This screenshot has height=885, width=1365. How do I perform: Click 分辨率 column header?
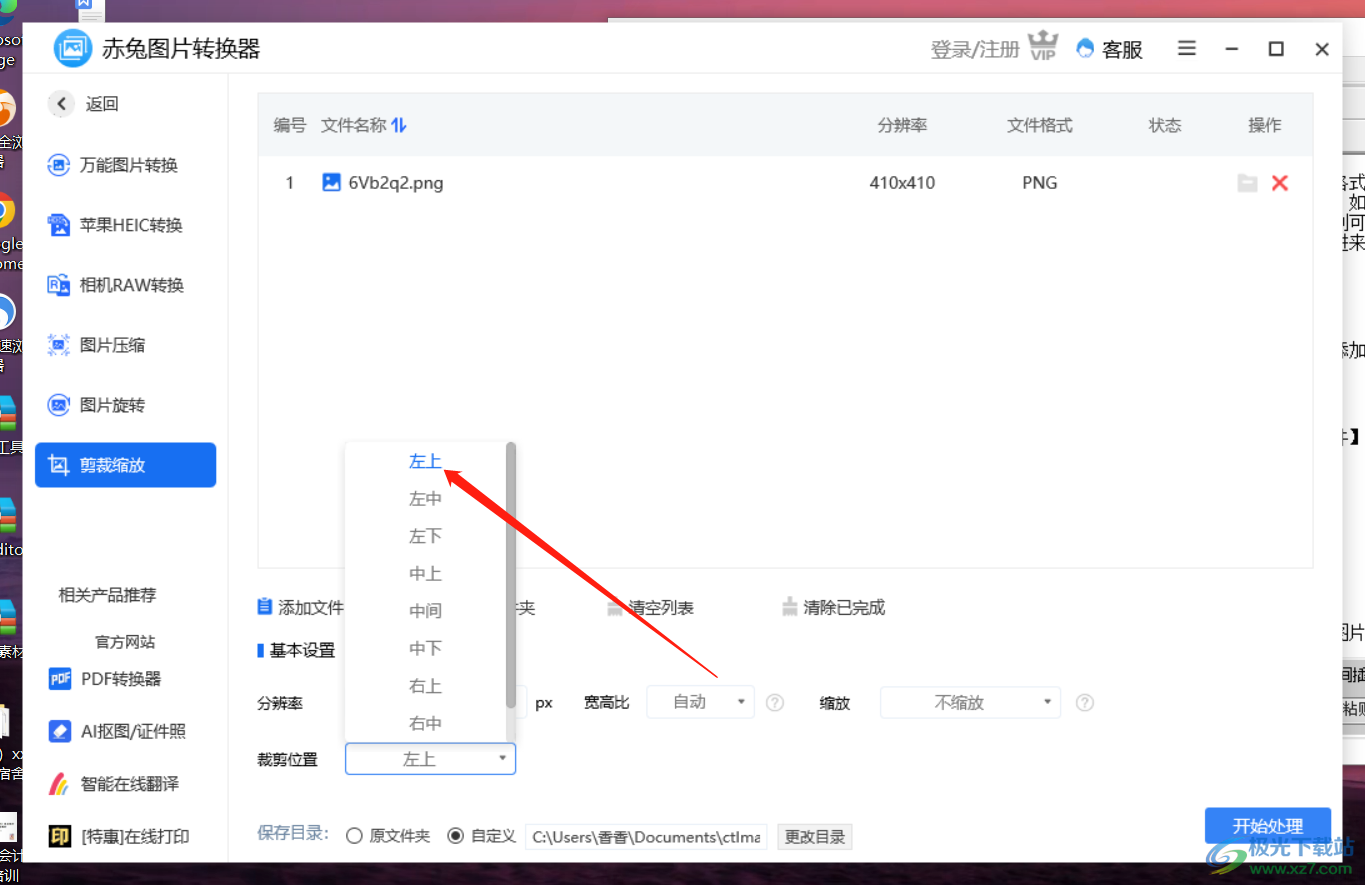click(x=903, y=125)
